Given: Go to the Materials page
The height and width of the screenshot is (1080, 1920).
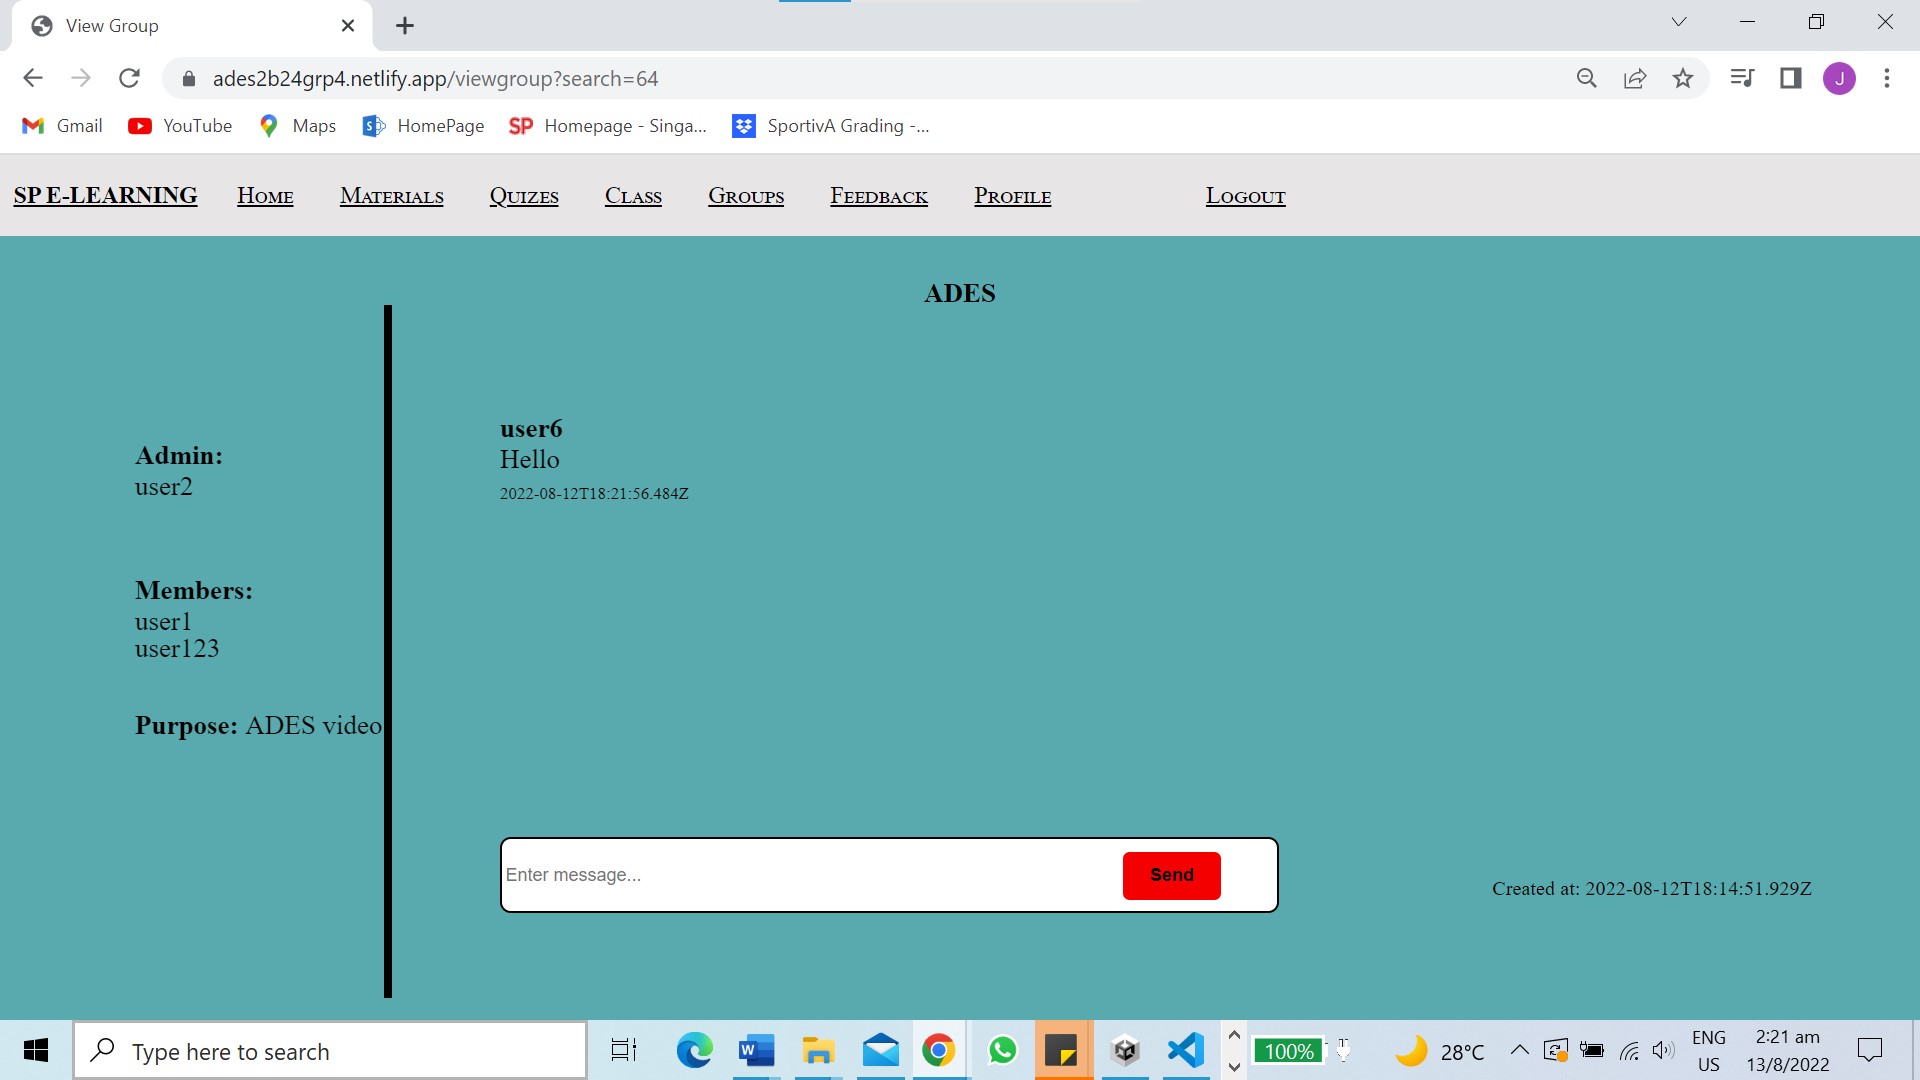Looking at the screenshot, I should (391, 196).
